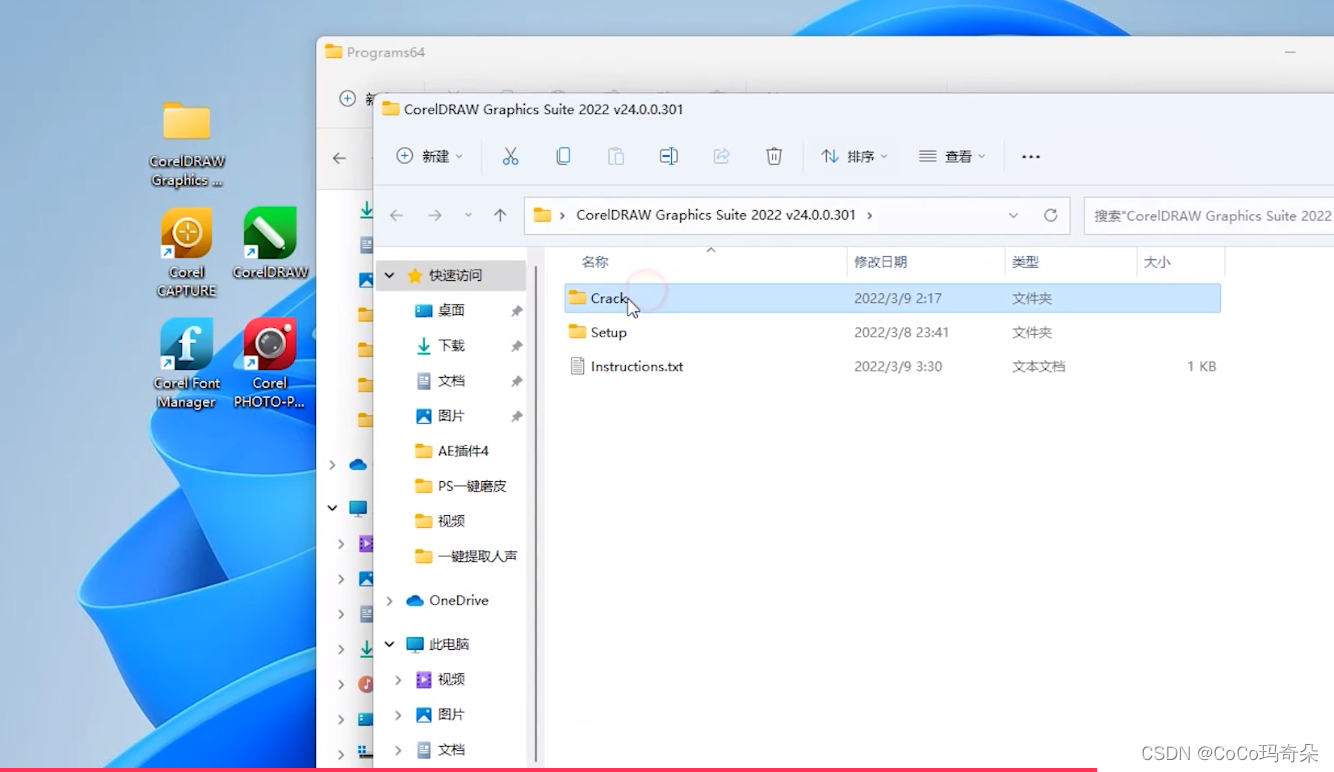1334x772 pixels.
Task: Click the back arrow in Programs64 window
Action: tap(339, 158)
